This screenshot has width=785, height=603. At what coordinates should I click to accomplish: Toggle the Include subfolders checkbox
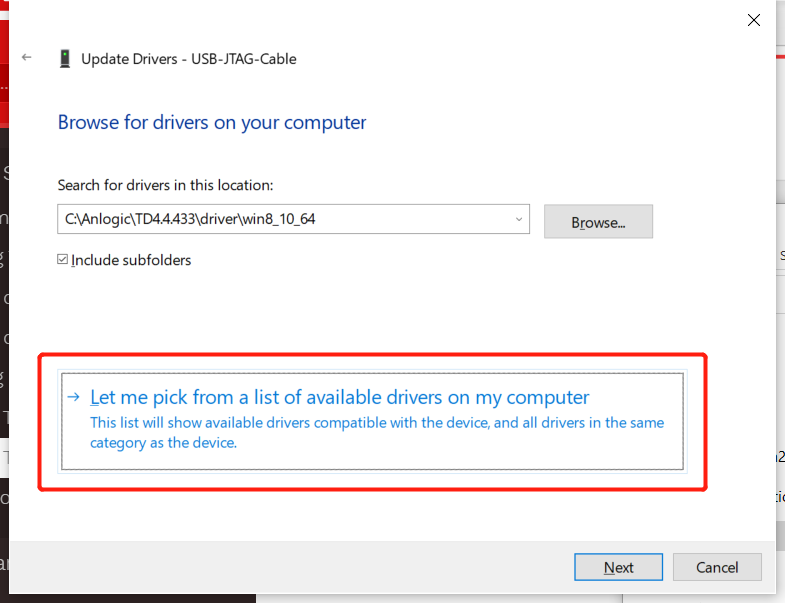pos(63,259)
